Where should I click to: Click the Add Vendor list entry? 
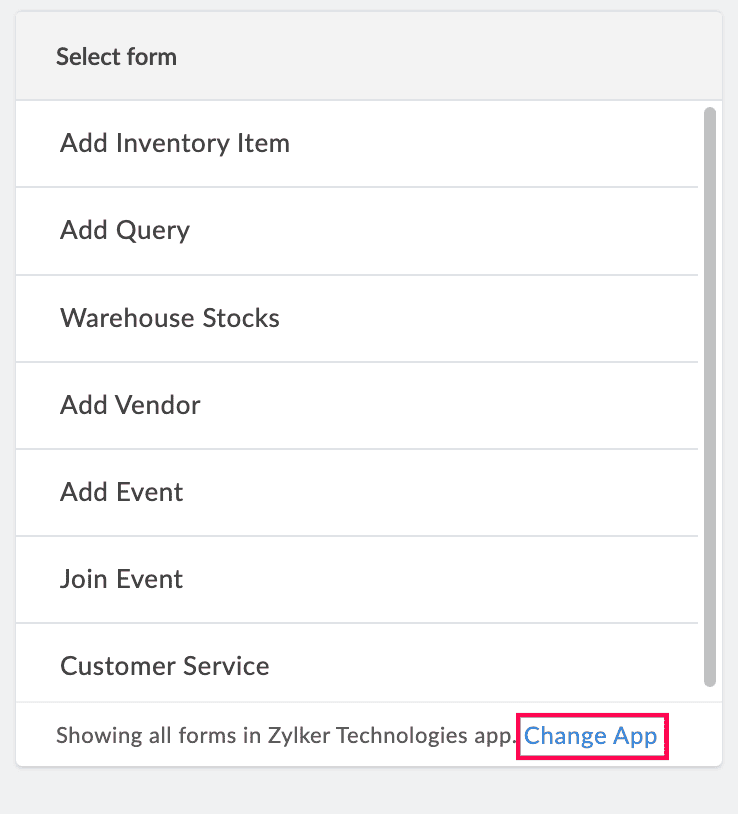pyautogui.click(x=130, y=405)
